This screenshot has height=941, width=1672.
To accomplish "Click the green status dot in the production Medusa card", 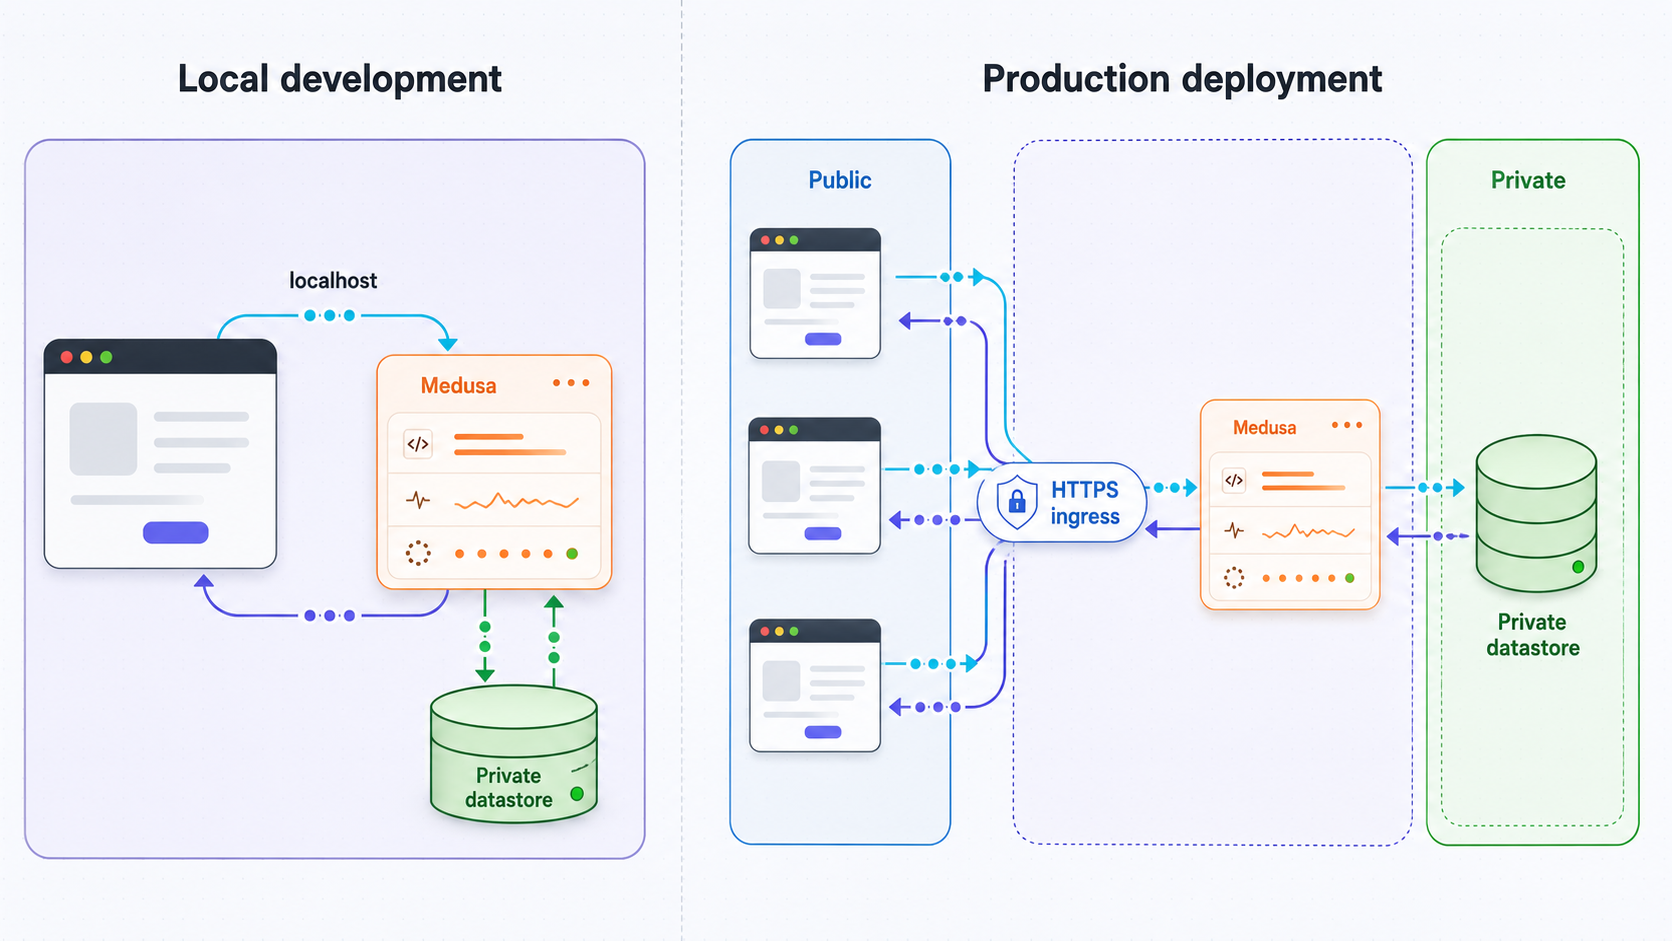I will 1350,578.
